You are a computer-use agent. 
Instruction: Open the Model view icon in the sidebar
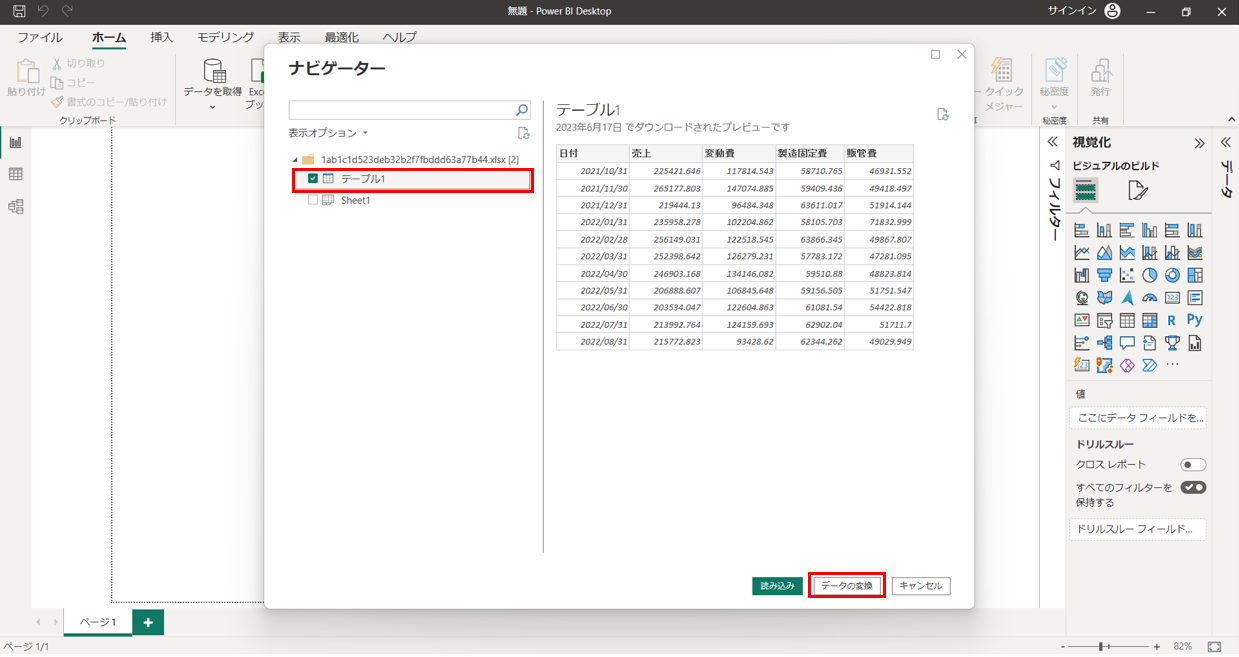click(16, 207)
